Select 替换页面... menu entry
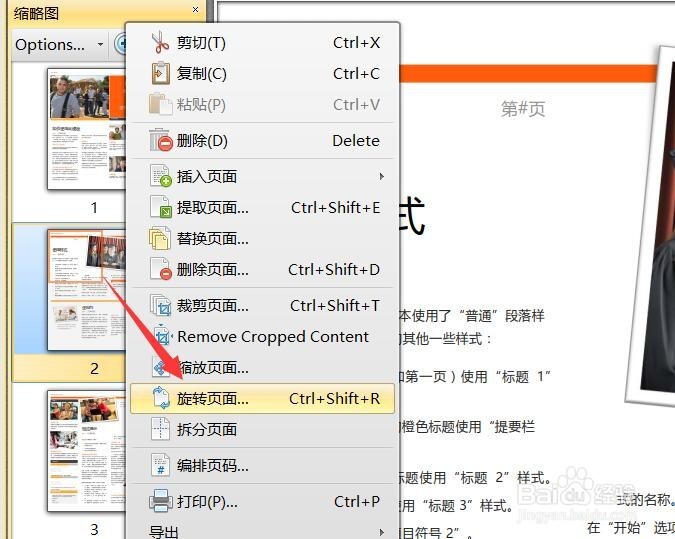This screenshot has height=539, width=675. click(263, 238)
